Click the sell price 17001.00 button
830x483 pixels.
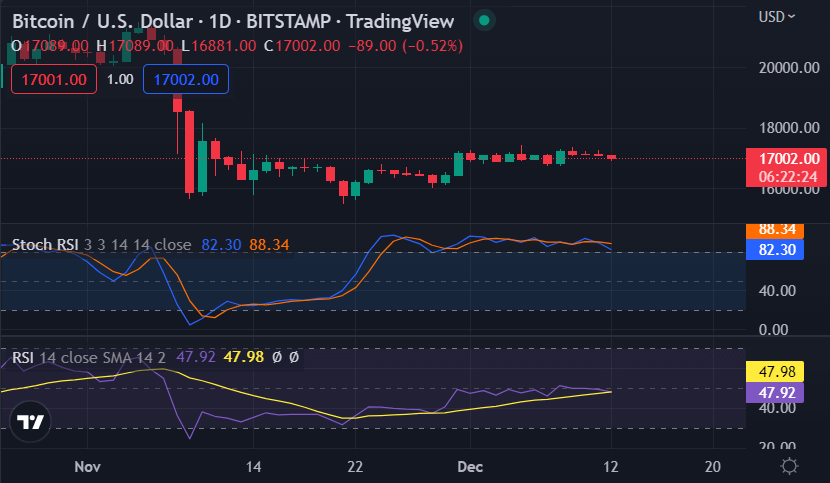[54, 79]
